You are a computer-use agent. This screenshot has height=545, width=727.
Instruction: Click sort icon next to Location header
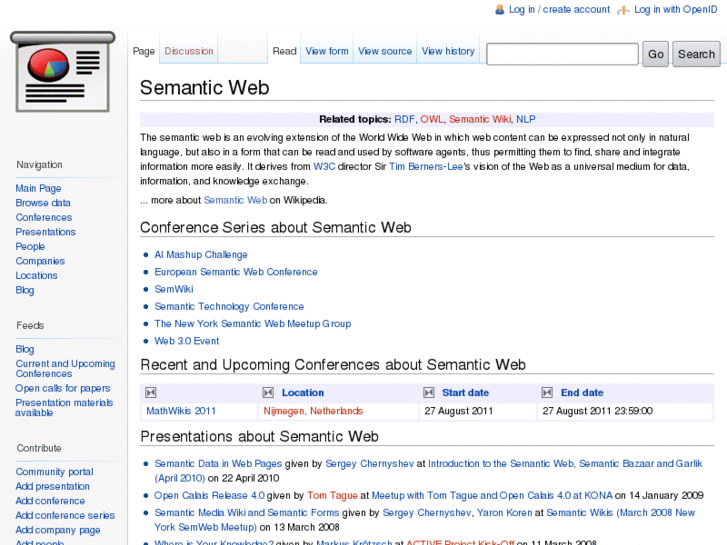coord(268,393)
